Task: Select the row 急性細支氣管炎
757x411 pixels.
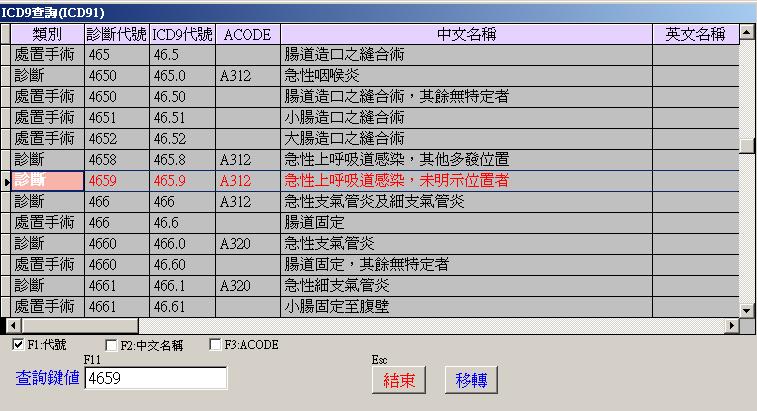Action: [x=466, y=285]
